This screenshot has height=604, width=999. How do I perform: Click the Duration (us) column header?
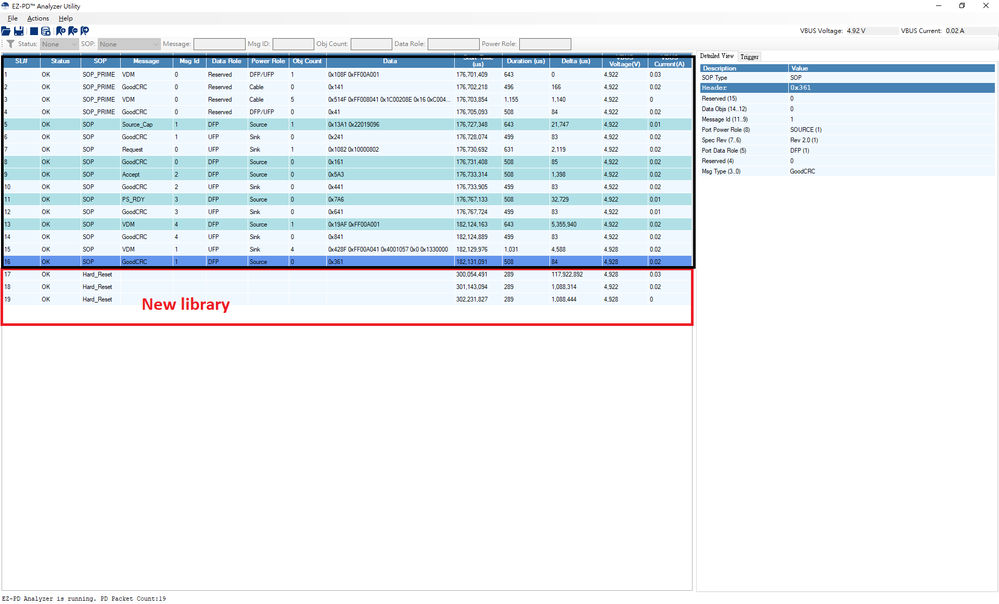(526, 61)
